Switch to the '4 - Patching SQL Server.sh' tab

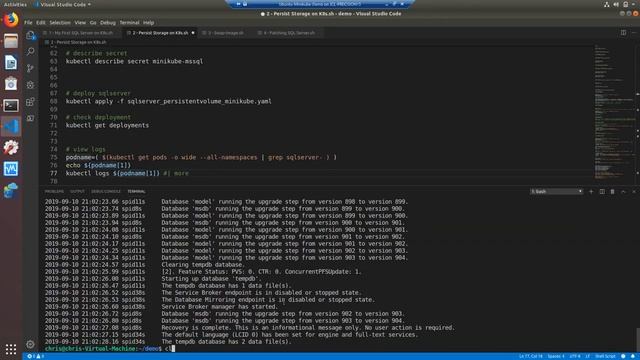pos(289,33)
